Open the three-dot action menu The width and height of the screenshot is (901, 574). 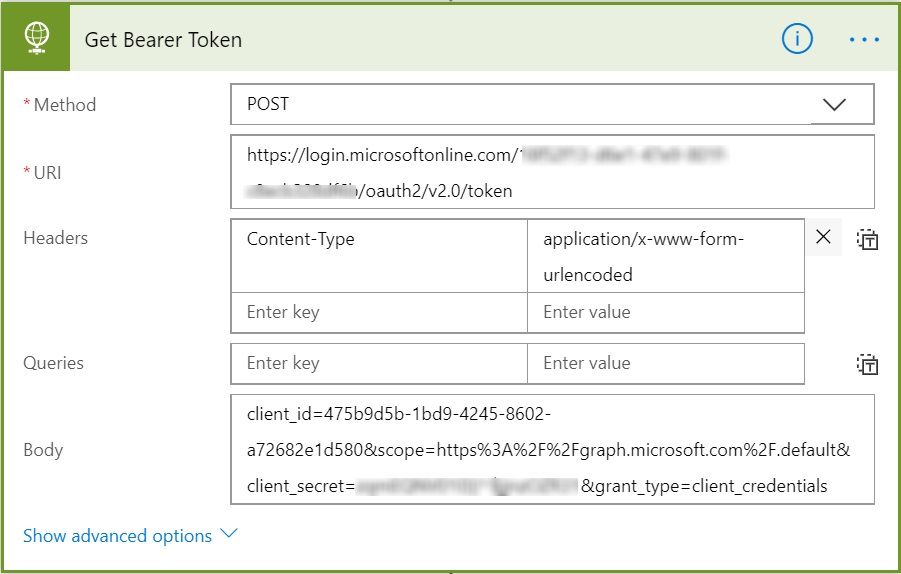864,40
